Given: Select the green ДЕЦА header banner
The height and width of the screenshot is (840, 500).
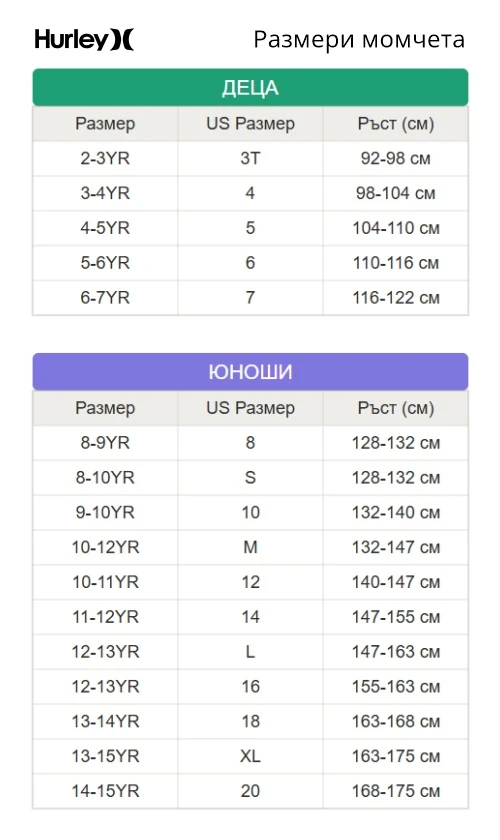Looking at the screenshot, I should click(x=250, y=87).
